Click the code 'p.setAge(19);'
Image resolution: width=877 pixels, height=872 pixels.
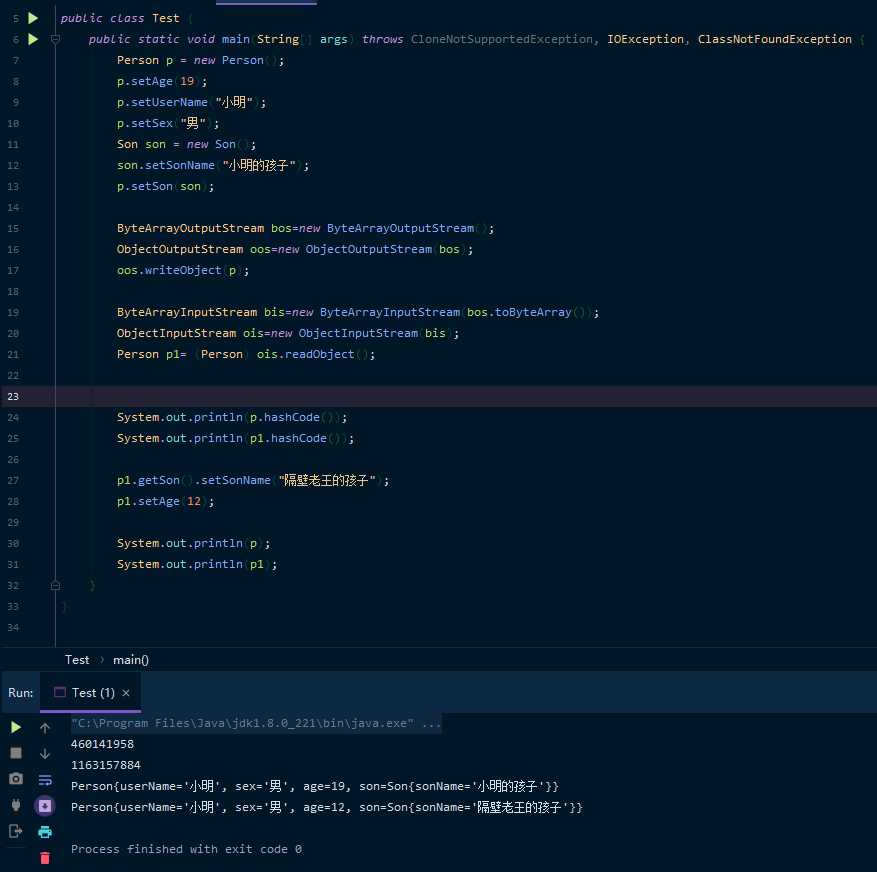click(162, 82)
